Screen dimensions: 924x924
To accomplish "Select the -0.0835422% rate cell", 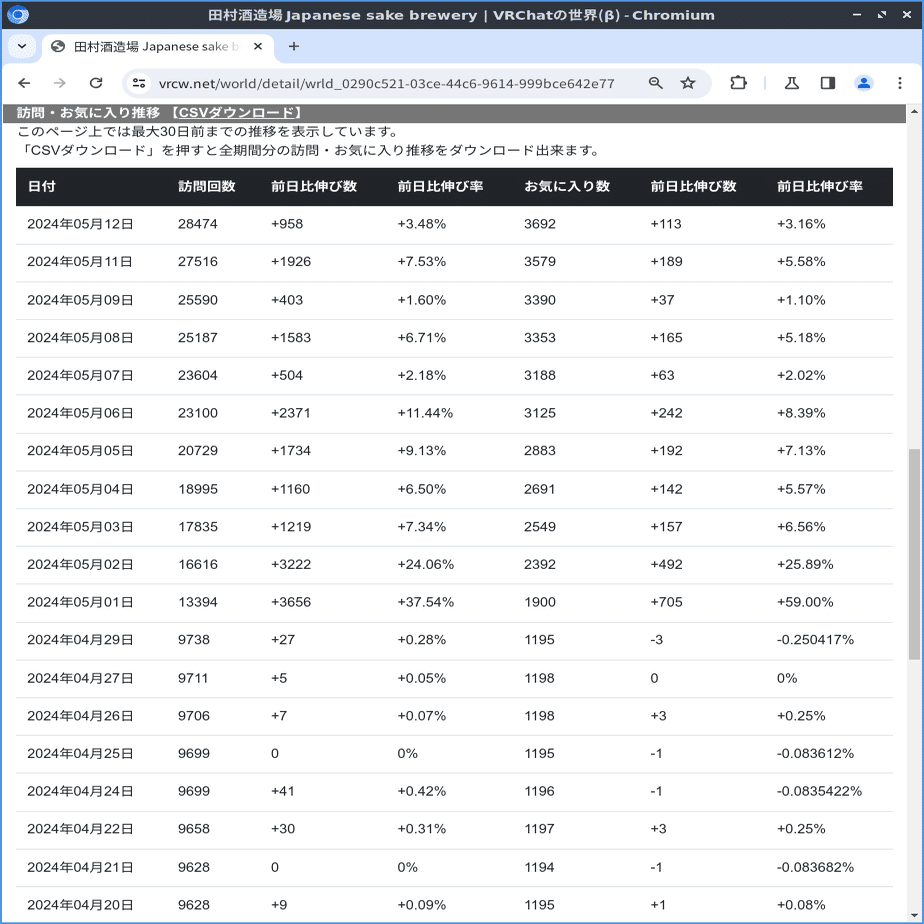I will 820,792.
